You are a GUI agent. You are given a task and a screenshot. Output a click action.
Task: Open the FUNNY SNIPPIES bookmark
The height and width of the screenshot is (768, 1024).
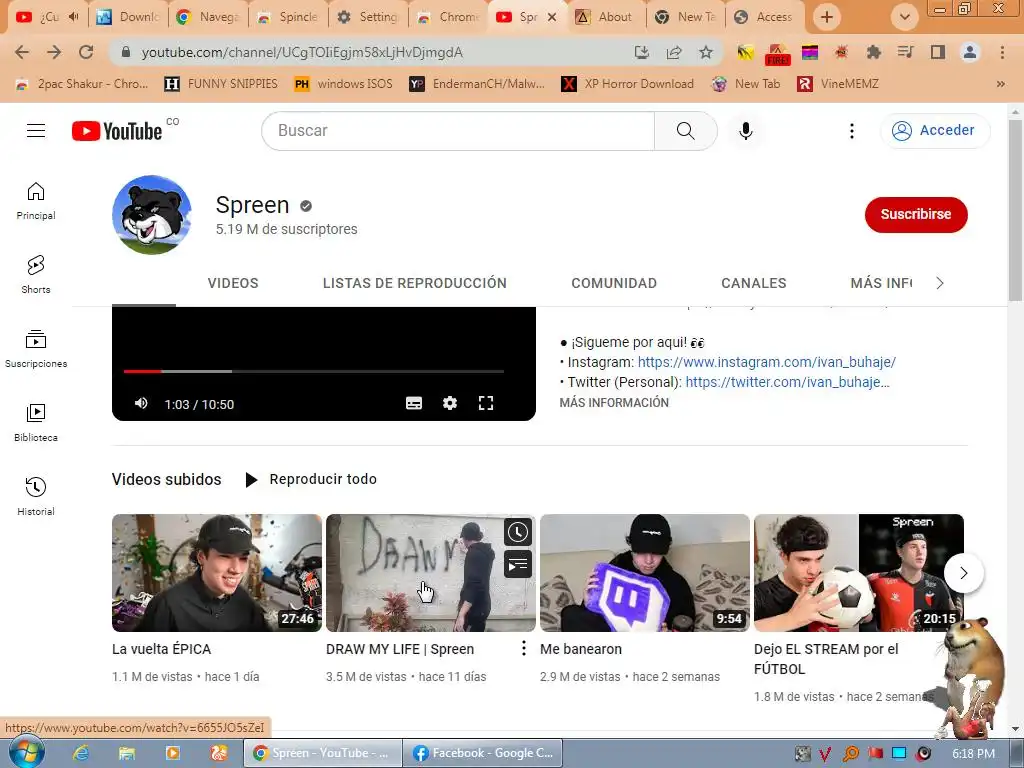(x=221, y=84)
